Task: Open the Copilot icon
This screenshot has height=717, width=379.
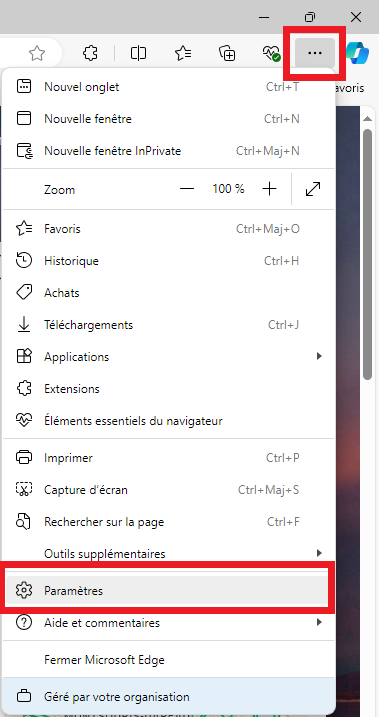Action: pyautogui.click(x=358, y=53)
